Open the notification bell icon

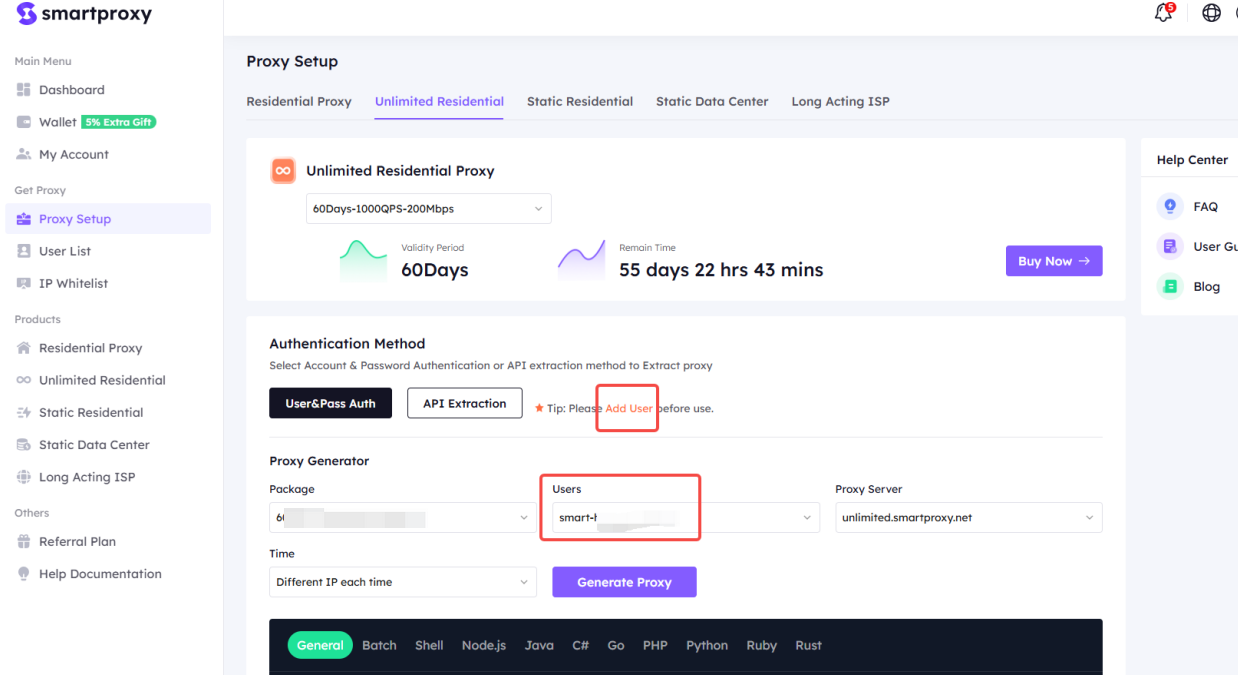[1163, 13]
